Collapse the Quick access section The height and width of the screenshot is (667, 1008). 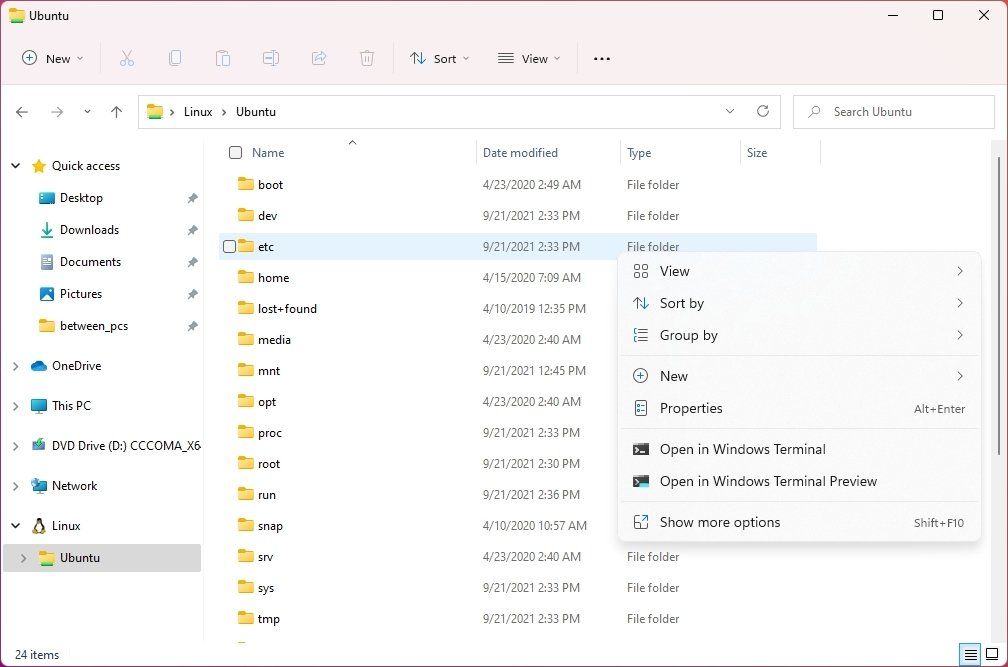tap(15, 165)
